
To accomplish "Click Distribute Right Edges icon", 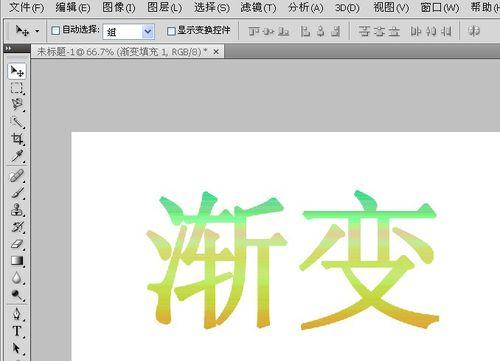I will click(446, 31).
